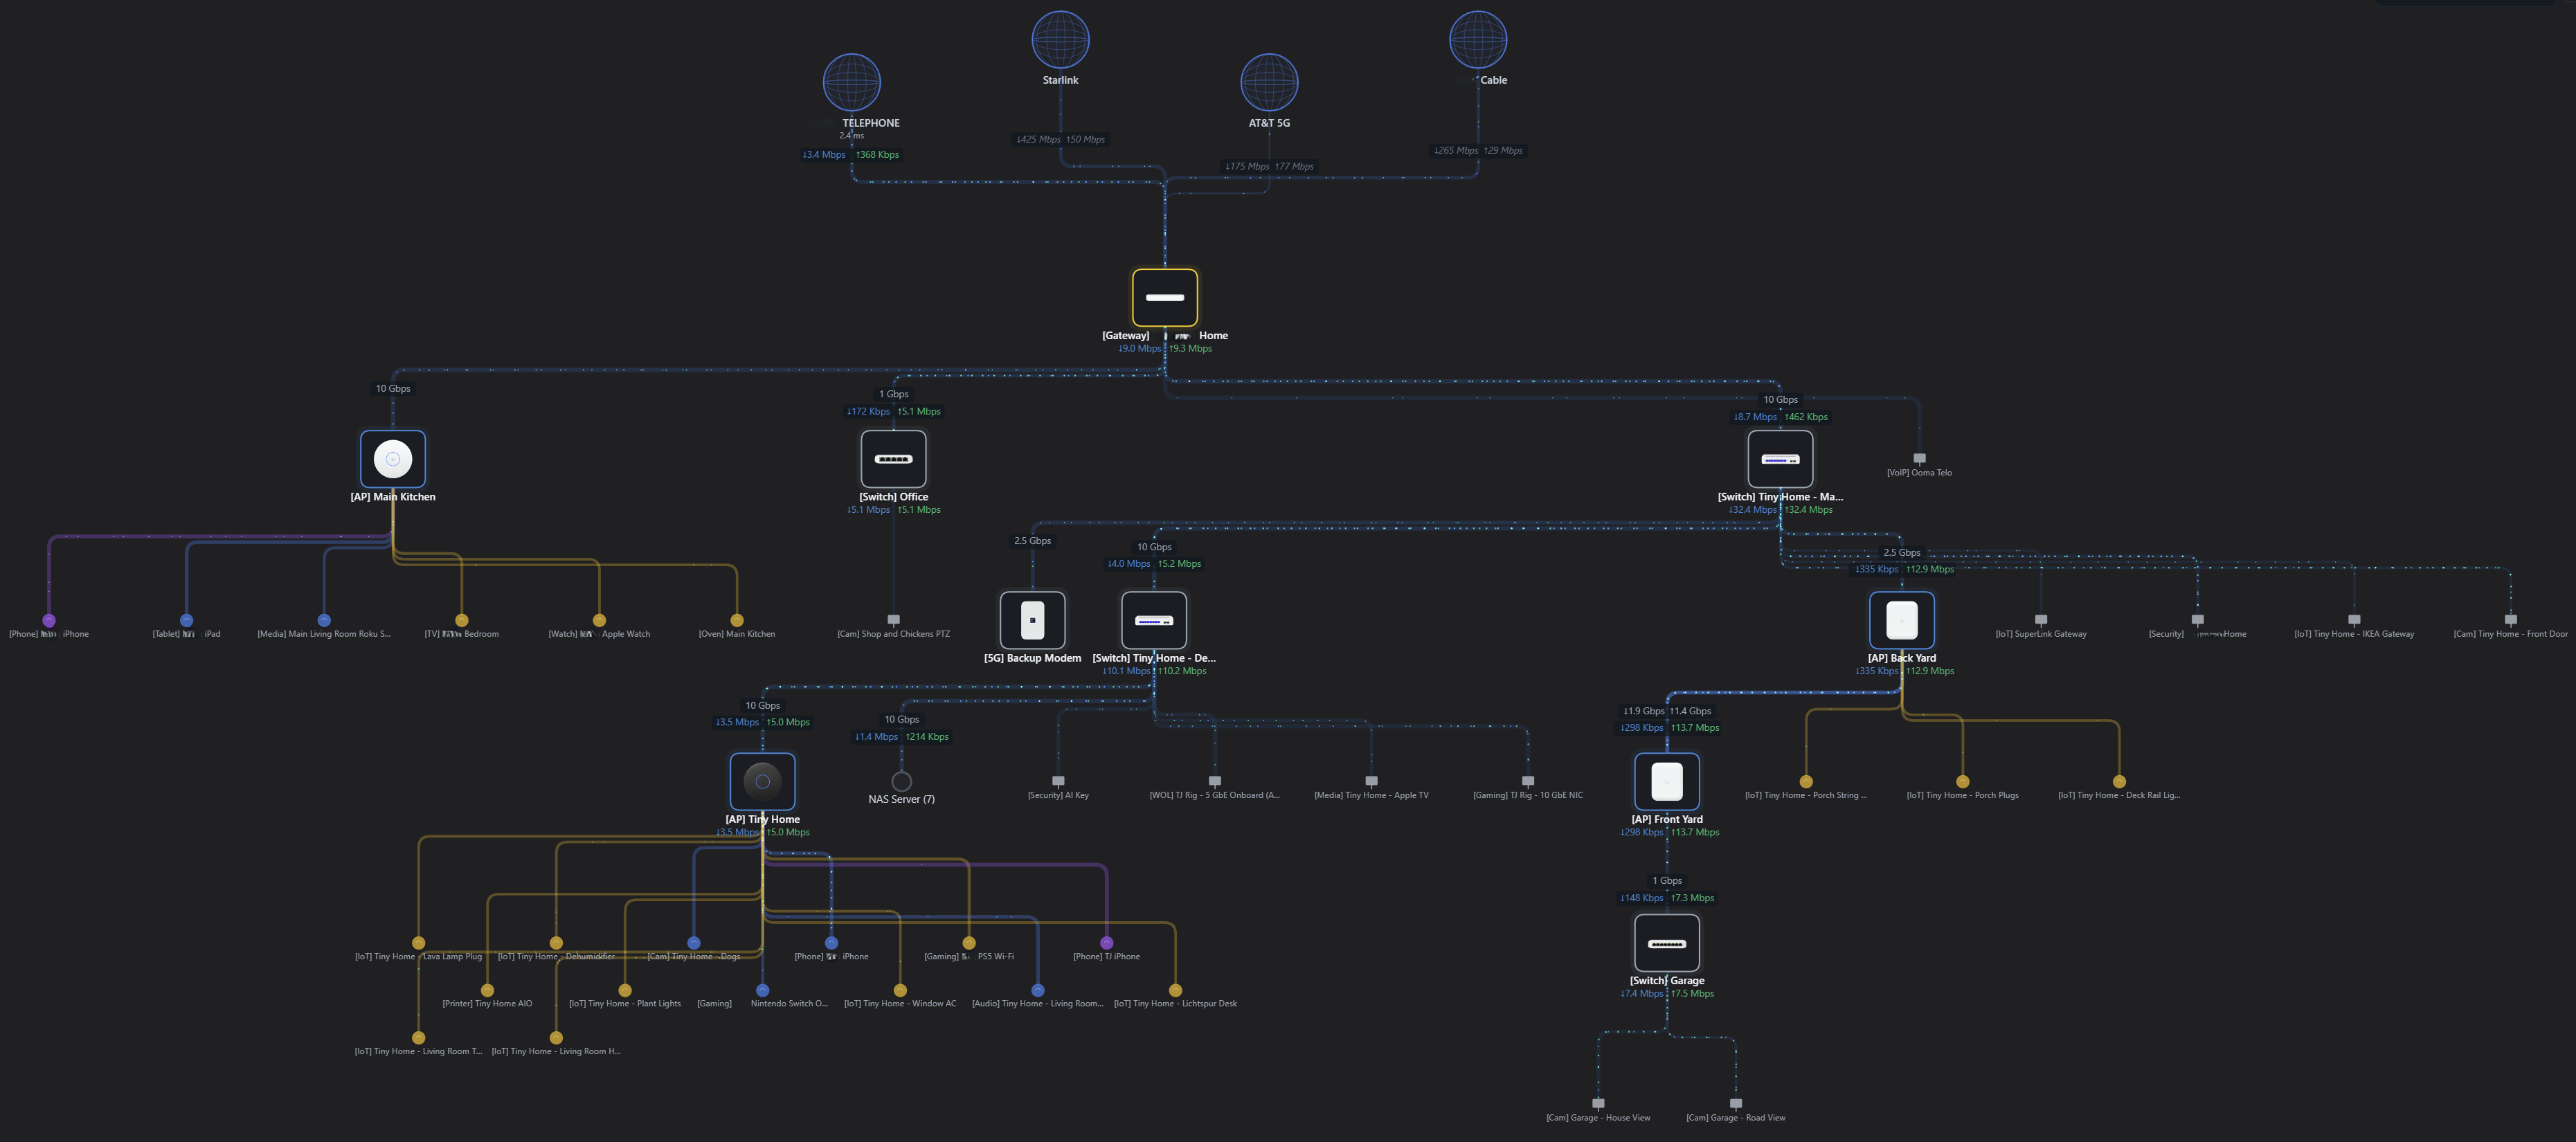
Task: Click the Cable internet globe icon
Action: point(1478,39)
